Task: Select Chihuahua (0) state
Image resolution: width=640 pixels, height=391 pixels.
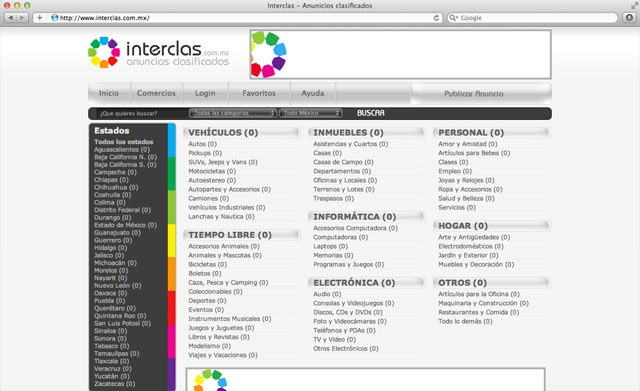Action: (x=116, y=187)
